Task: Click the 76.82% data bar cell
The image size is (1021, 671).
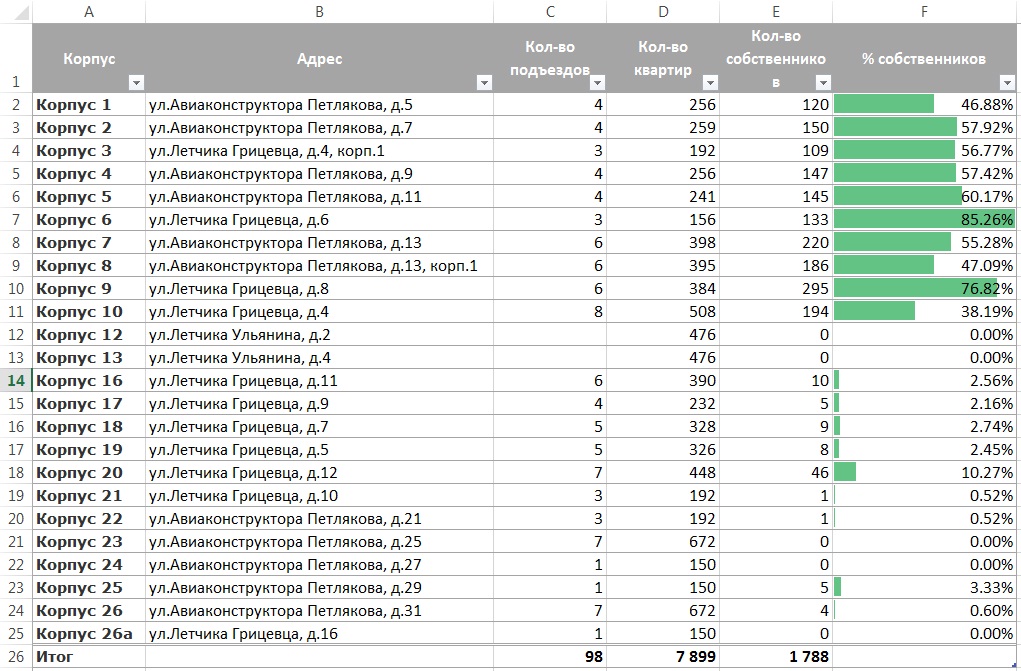Action: [924, 289]
